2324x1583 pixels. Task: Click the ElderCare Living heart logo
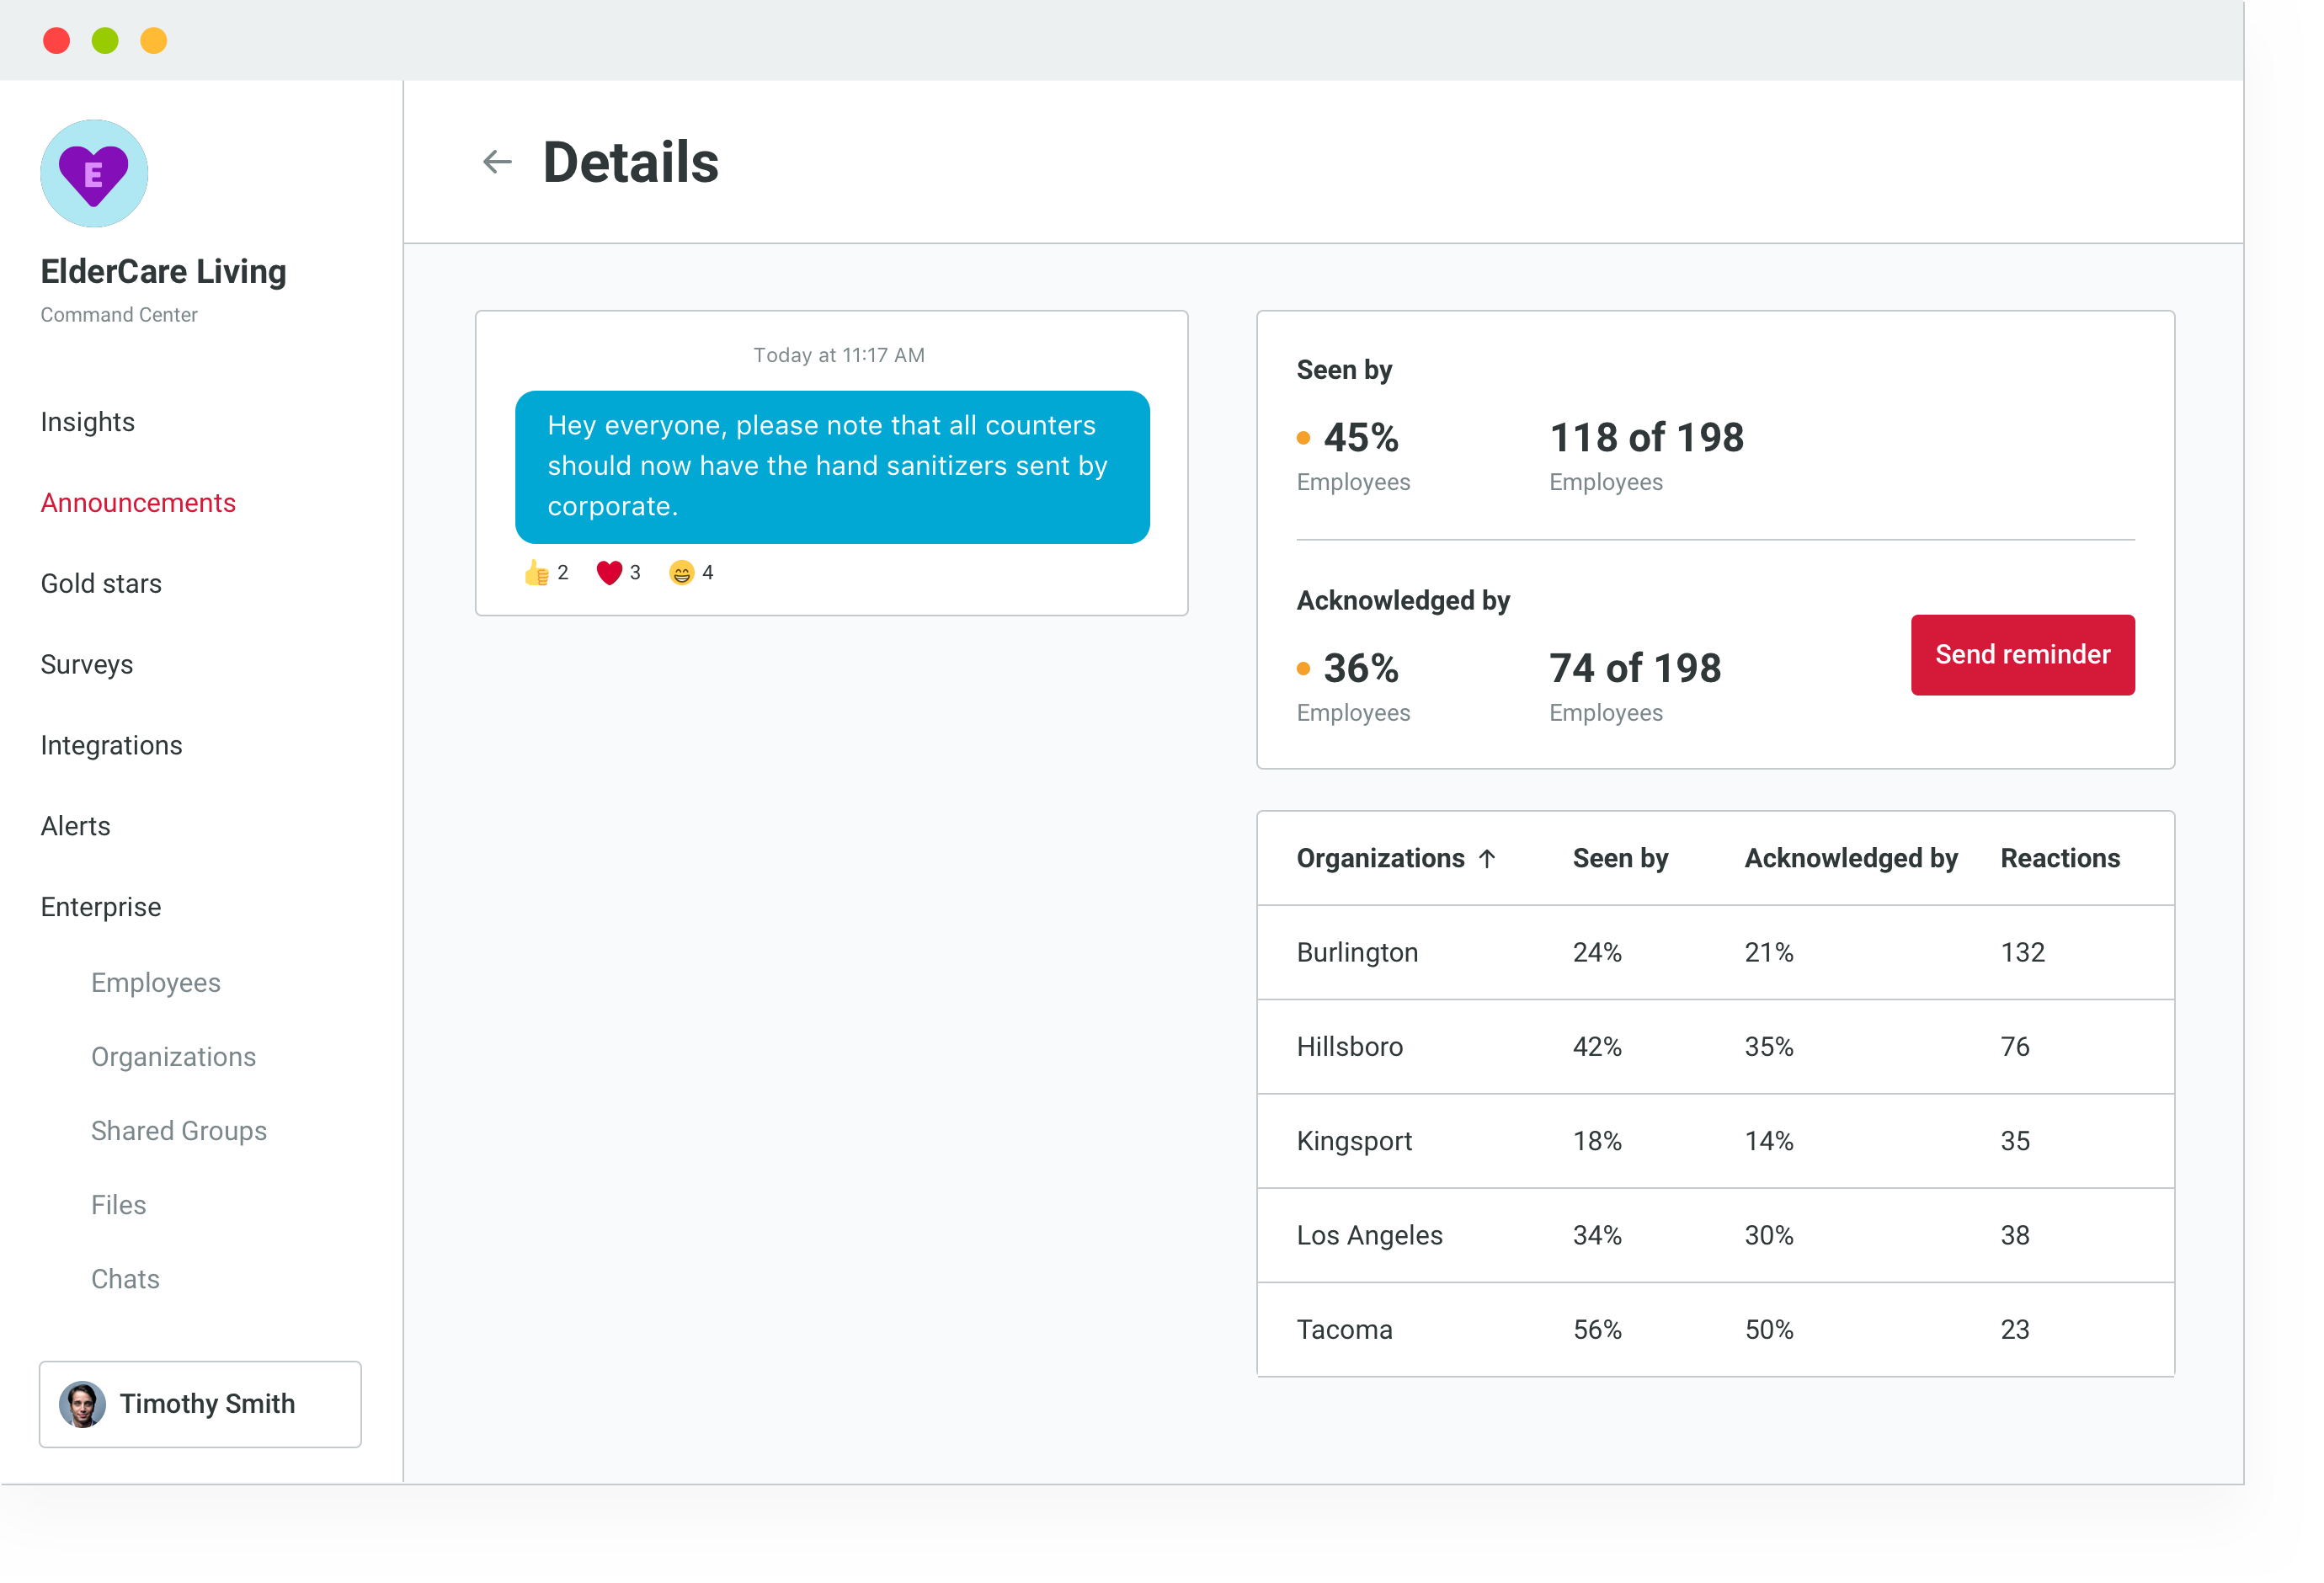pos(94,173)
